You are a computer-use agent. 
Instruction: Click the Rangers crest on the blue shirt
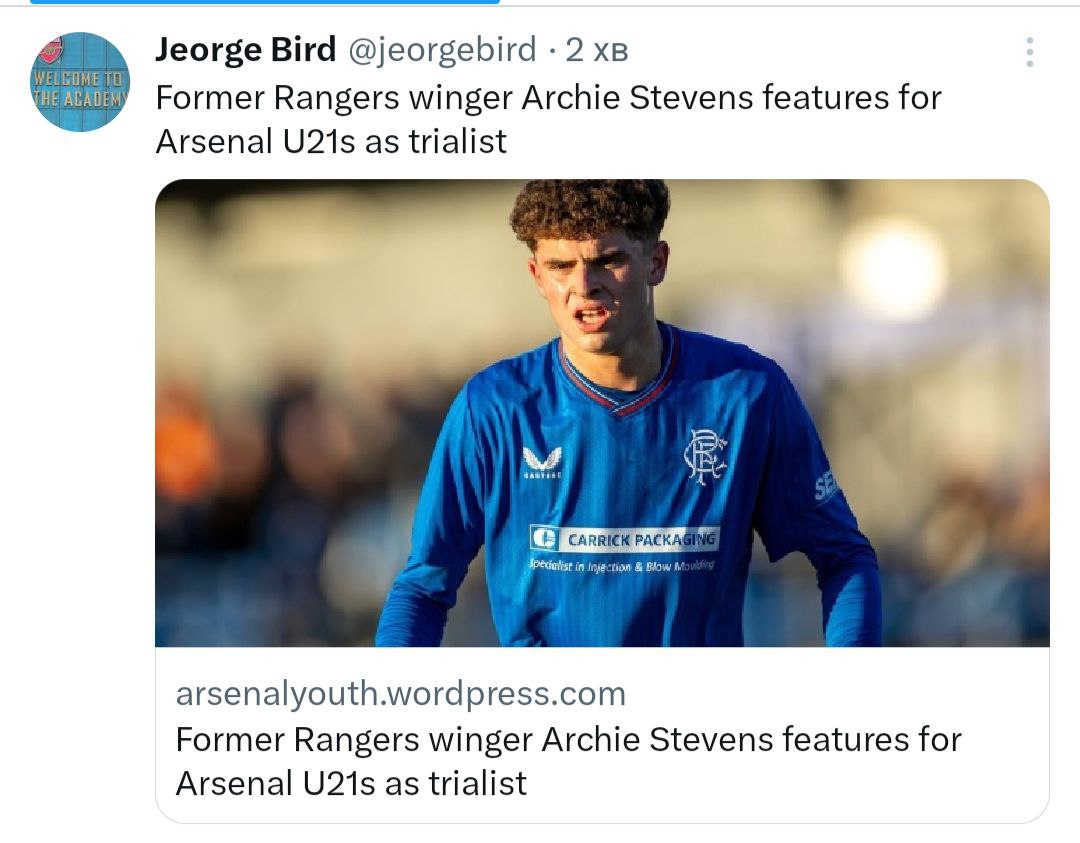coord(704,456)
